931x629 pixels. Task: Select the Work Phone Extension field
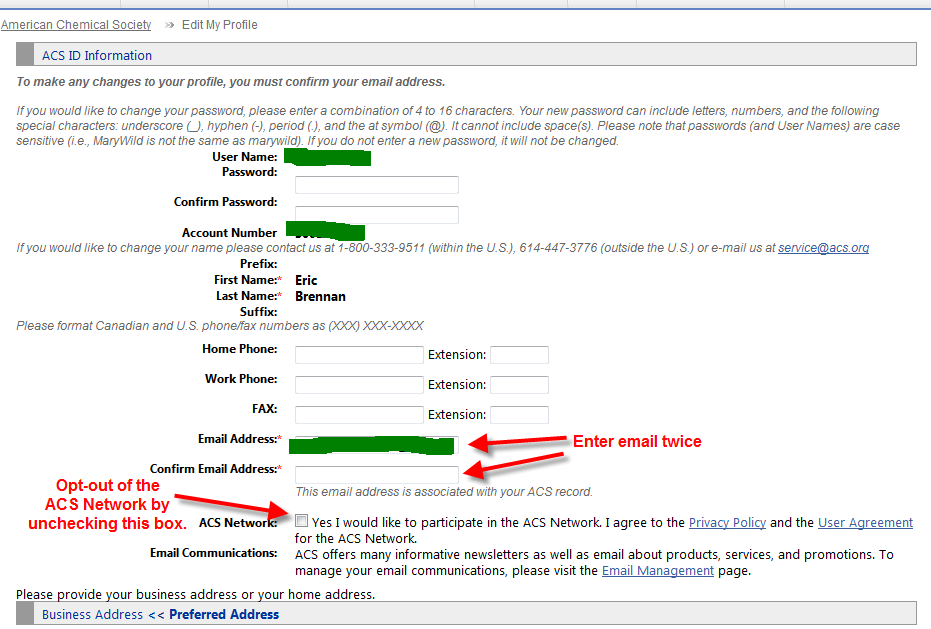pos(519,385)
